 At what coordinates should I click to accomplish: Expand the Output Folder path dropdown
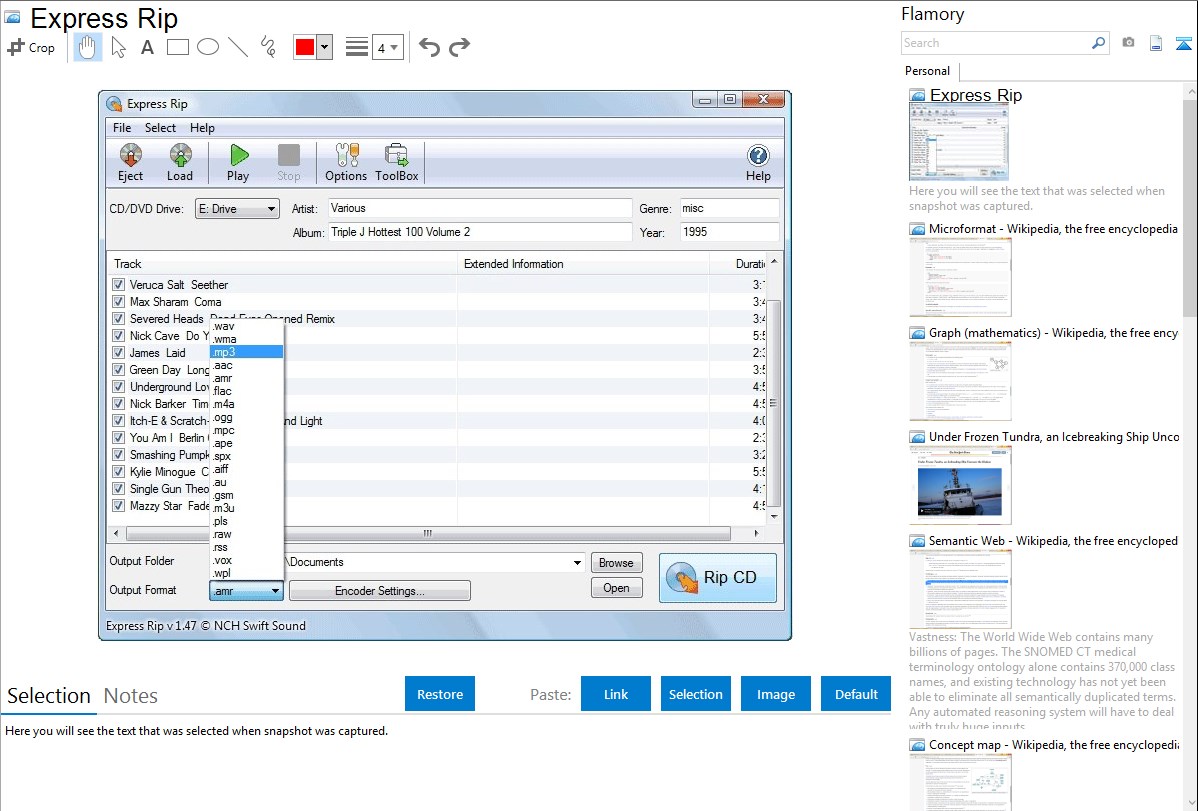577,563
